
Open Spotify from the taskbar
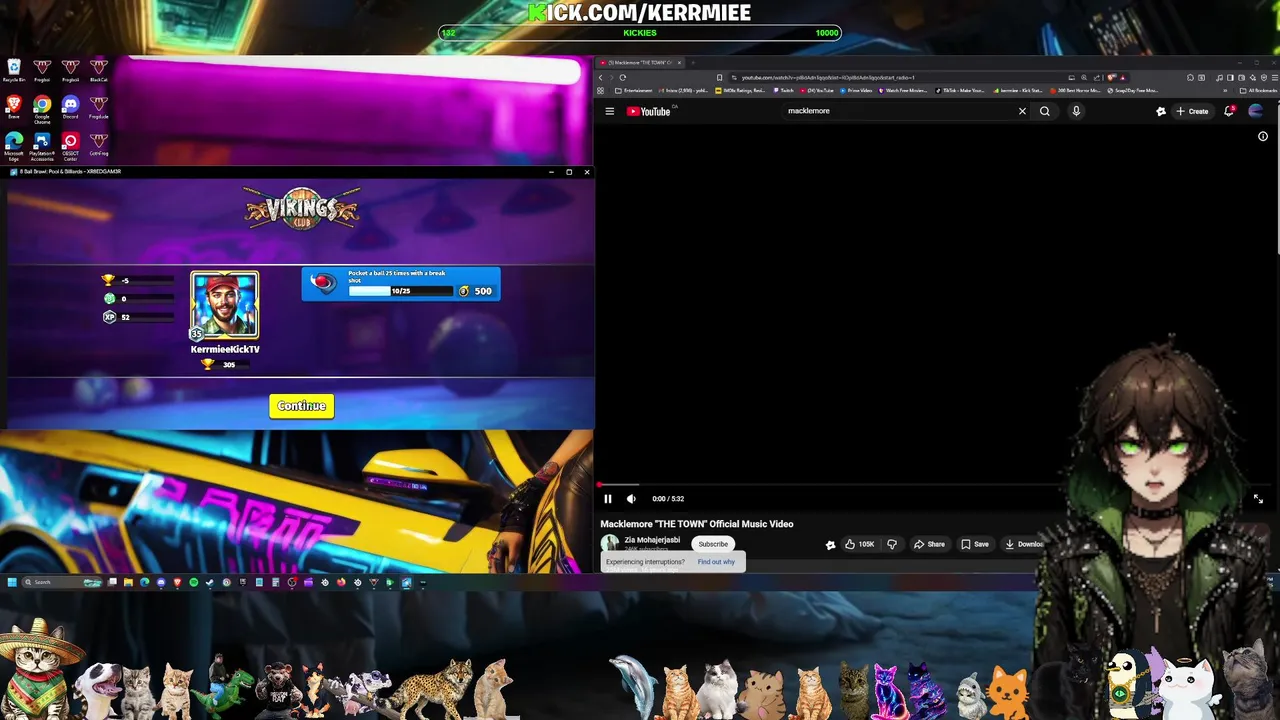[x=193, y=582]
